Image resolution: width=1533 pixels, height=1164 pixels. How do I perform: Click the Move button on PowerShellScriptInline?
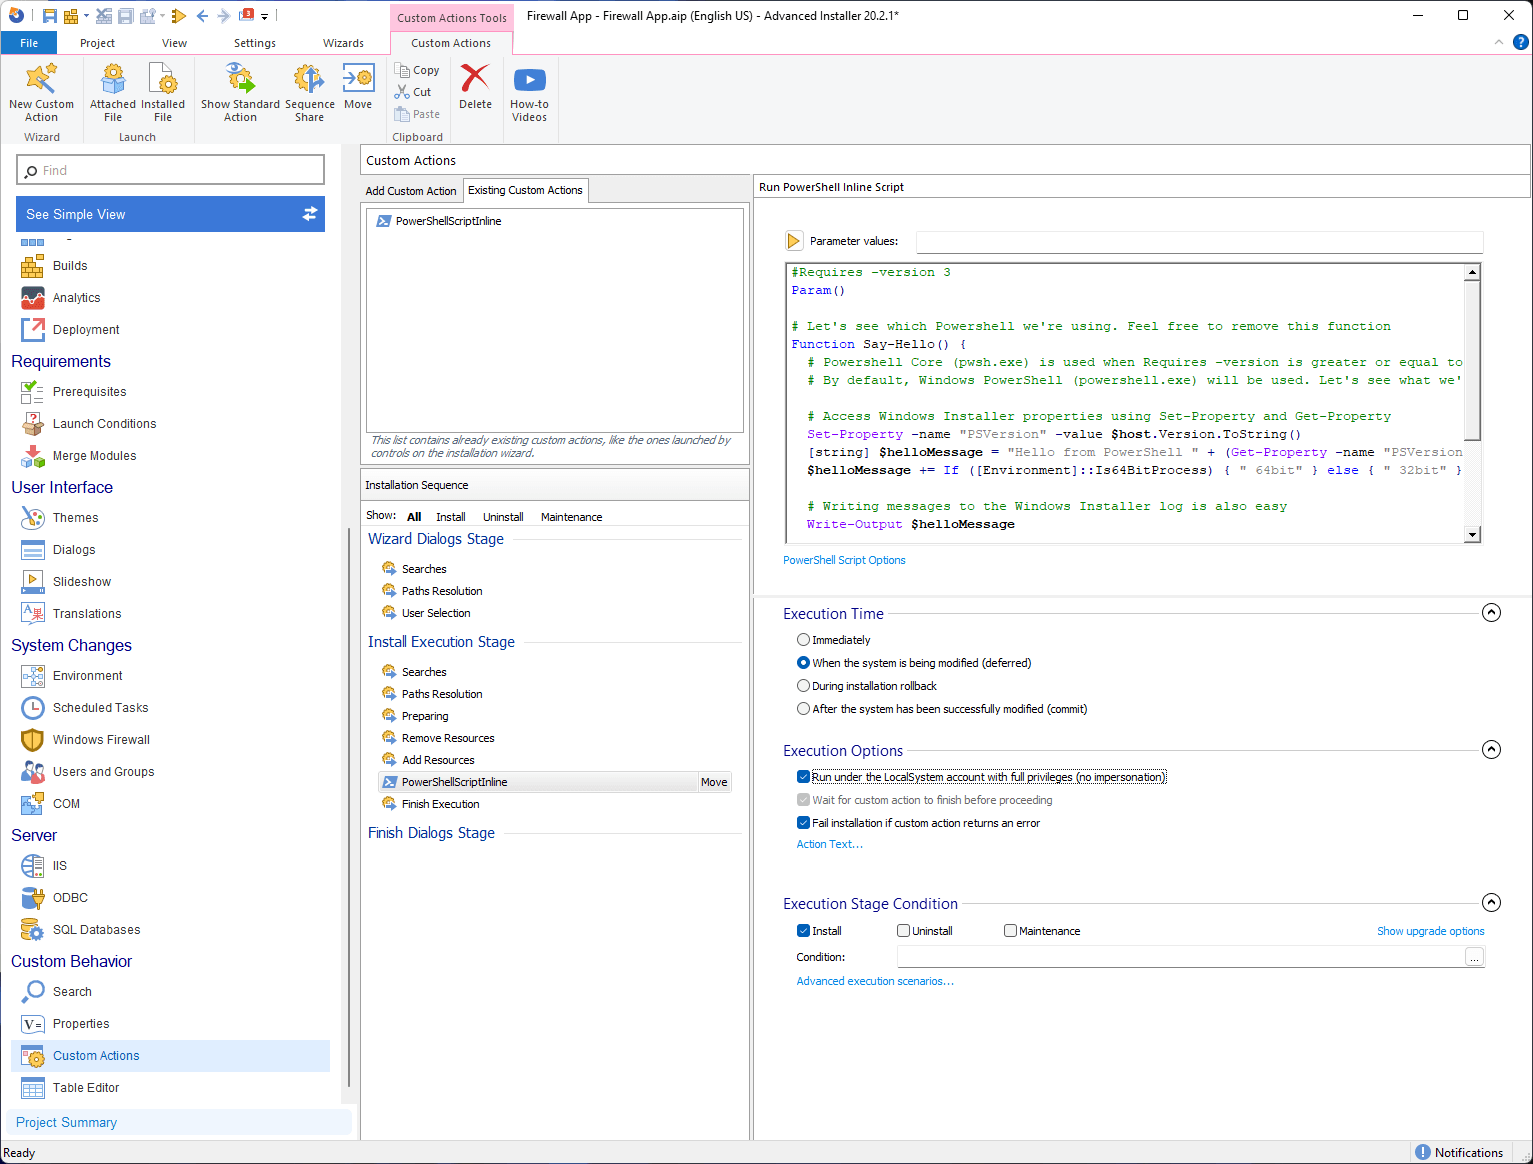(714, 782)
